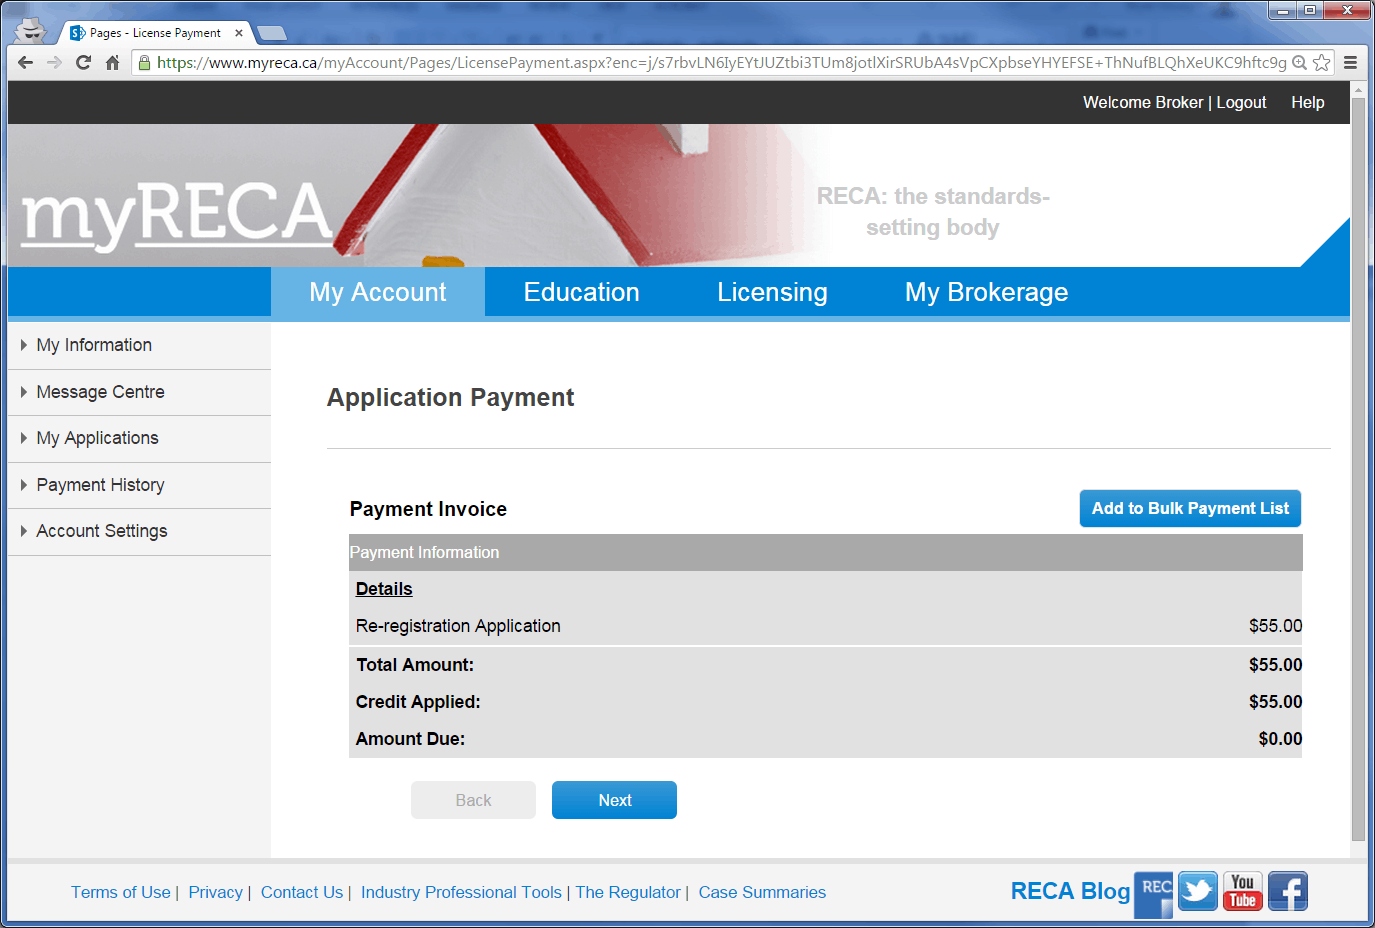Screen dimensions: 1375x928
Task: Click the Re-registration Application row text
Action: (458, 626)
